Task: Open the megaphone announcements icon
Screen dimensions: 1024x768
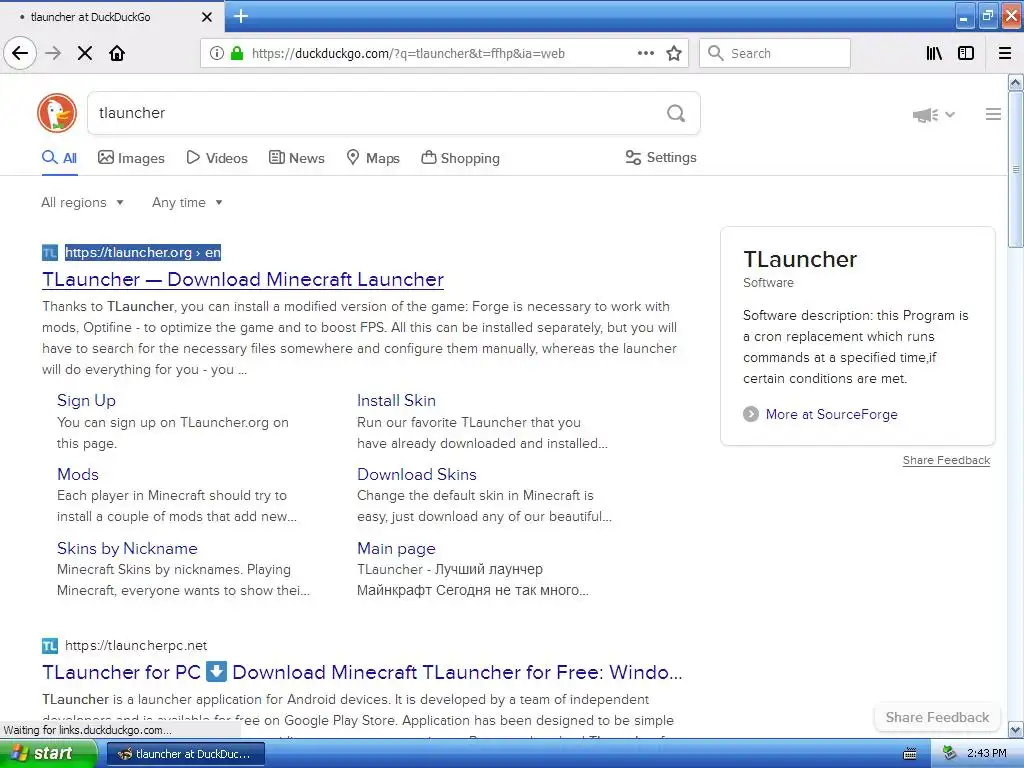Action: (x=925, y=115)
